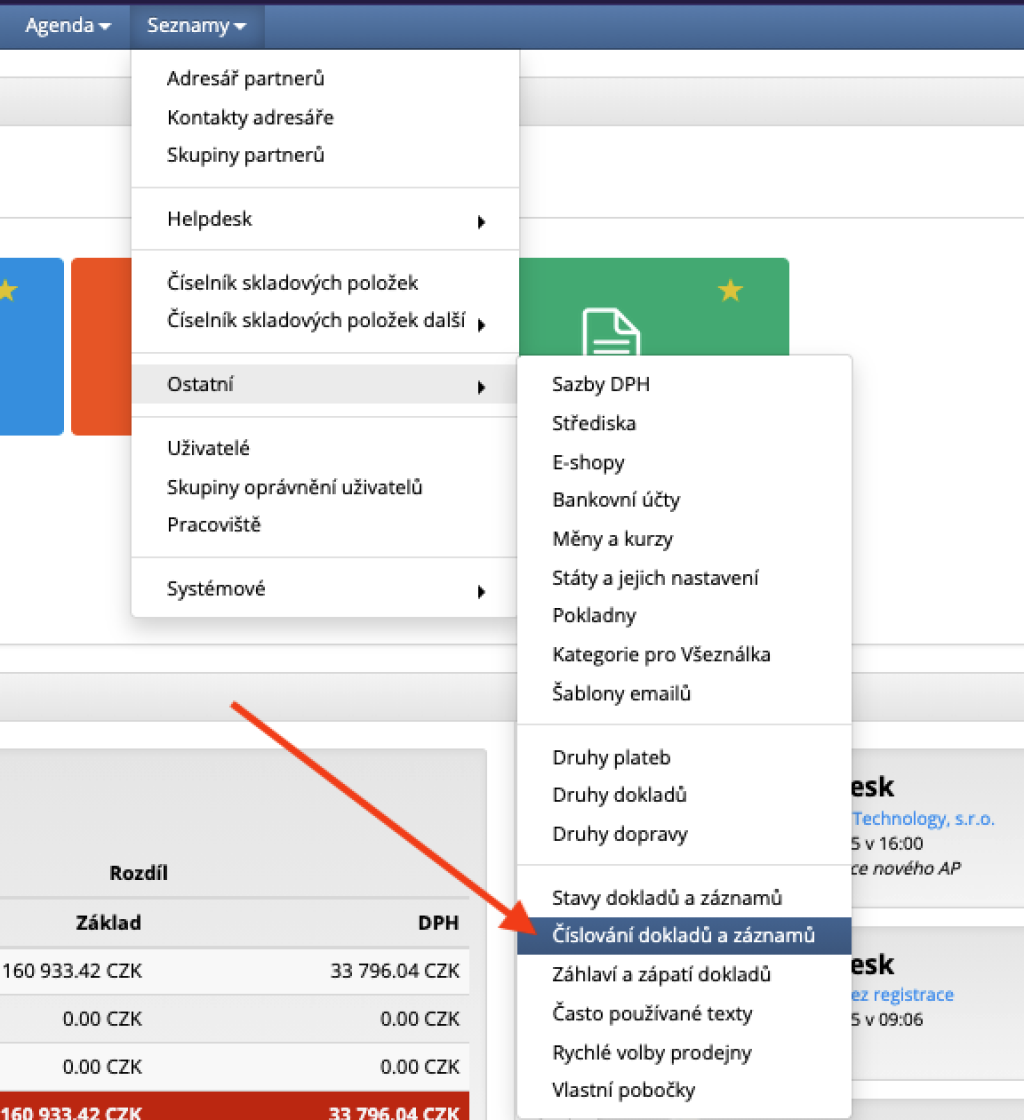Open Uživatelé from the Seznamy menu
Screen dimensions: 1024x1120
208,449
